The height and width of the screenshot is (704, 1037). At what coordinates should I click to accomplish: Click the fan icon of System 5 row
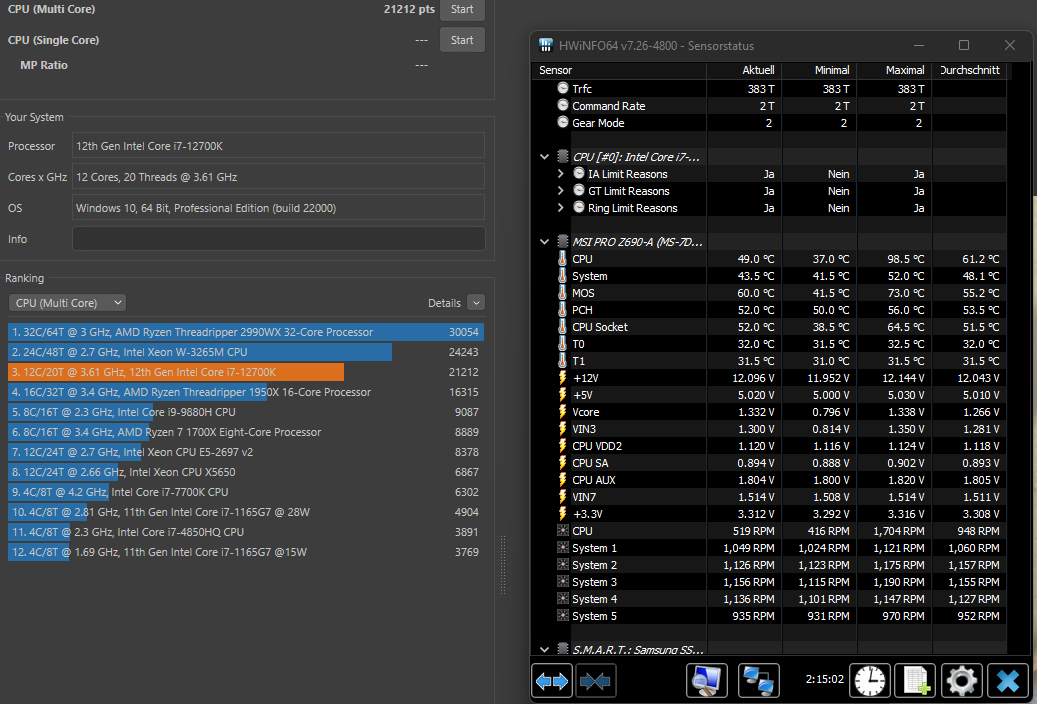pos(563,615)
